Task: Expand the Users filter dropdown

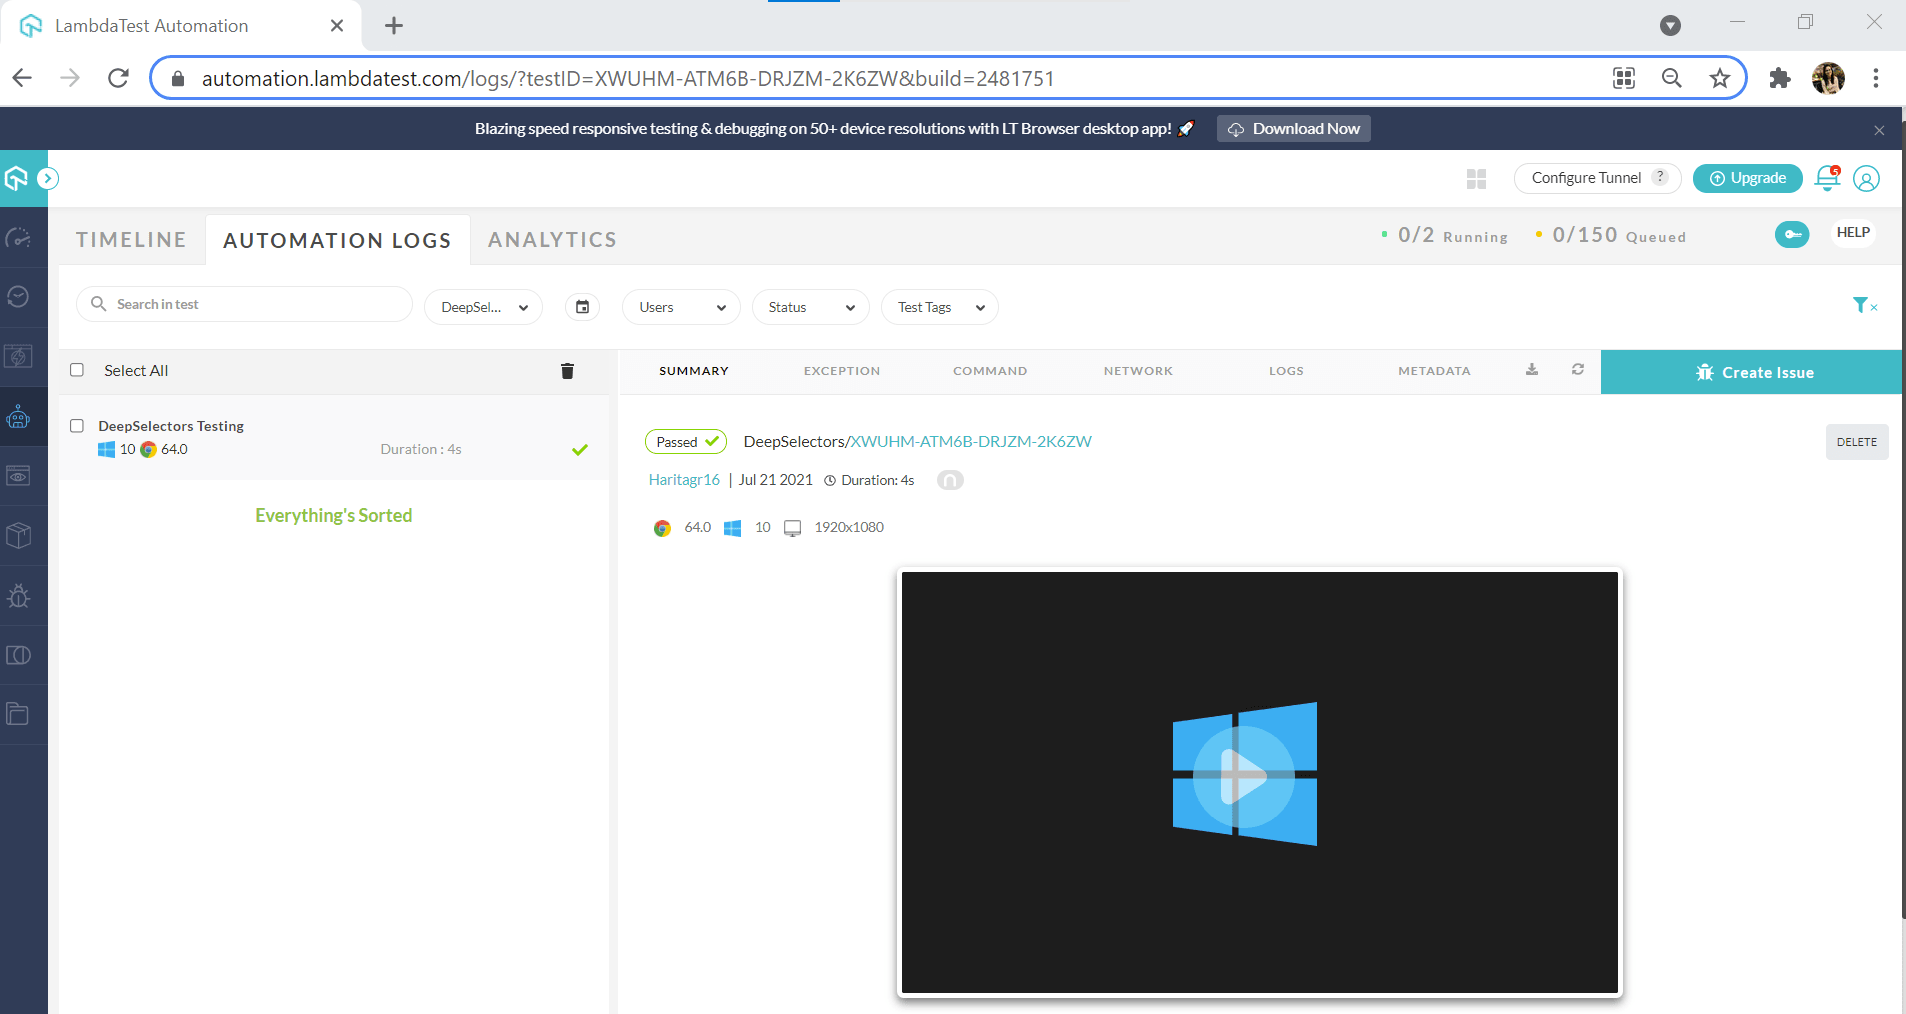Action: (681, 307)
